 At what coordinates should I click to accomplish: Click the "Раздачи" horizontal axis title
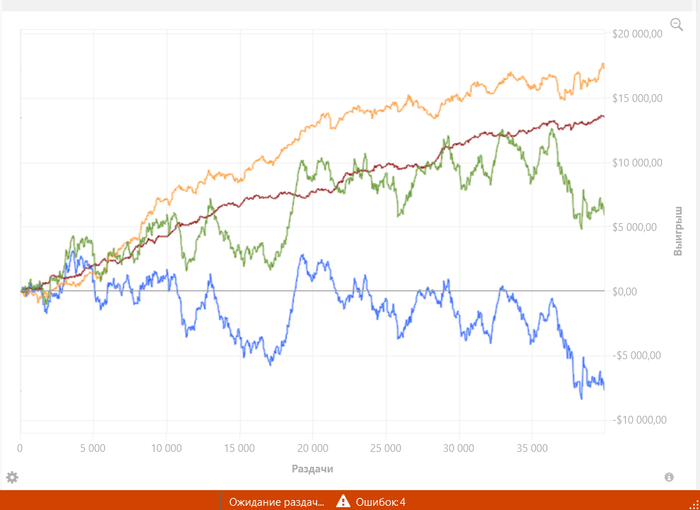(x=311, y=468)
